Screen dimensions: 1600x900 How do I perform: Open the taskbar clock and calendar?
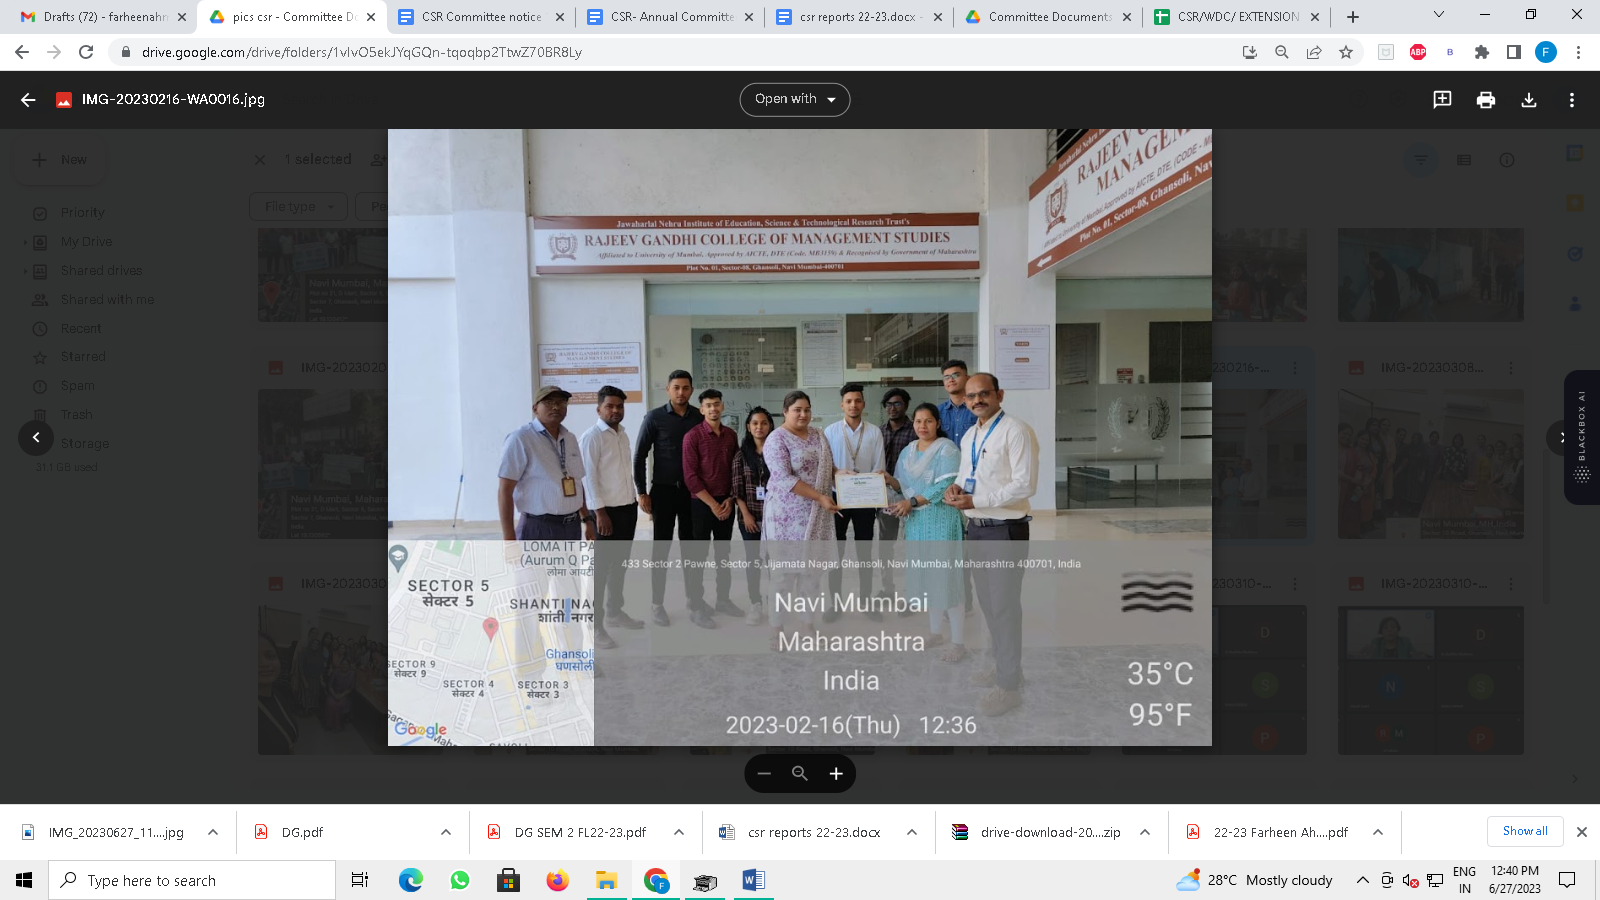coord(1514,880)
